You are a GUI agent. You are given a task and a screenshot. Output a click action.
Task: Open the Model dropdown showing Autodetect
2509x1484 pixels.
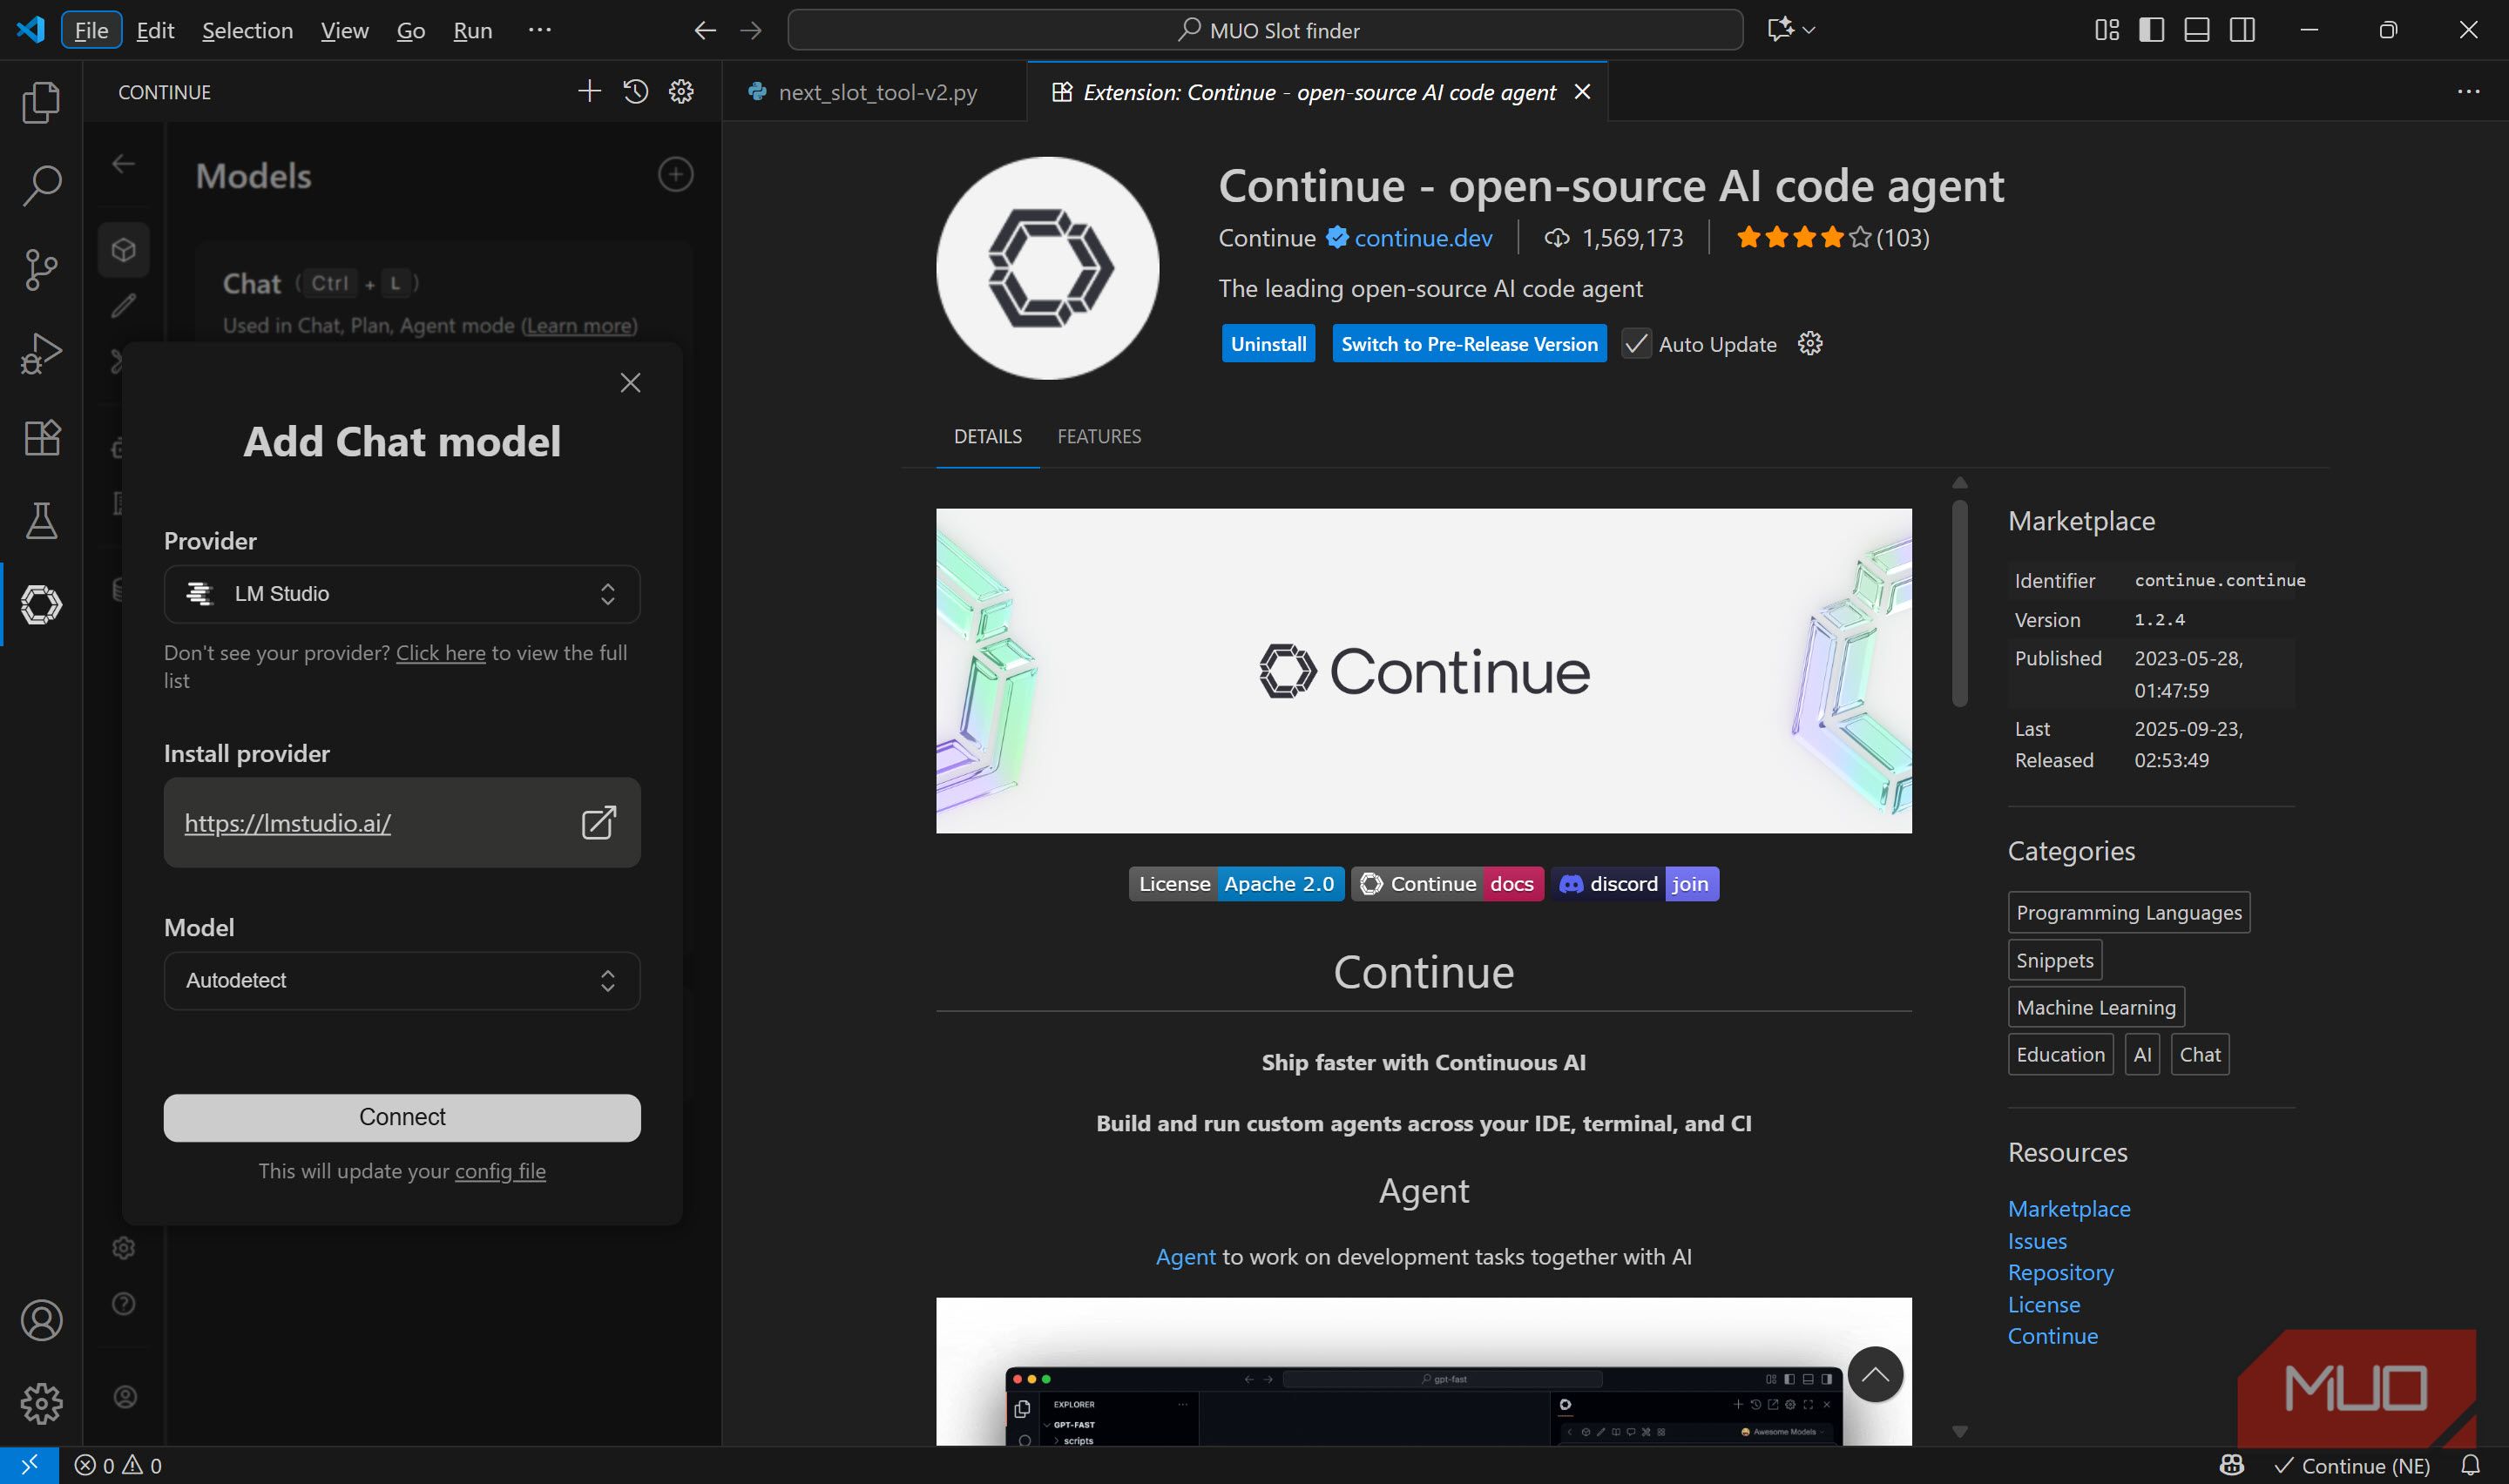coord(402,981)
